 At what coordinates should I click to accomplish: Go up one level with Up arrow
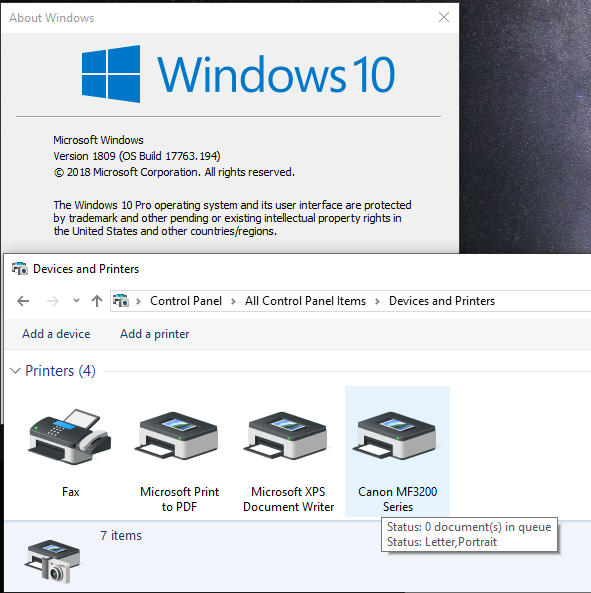click(x=97, y=301)
